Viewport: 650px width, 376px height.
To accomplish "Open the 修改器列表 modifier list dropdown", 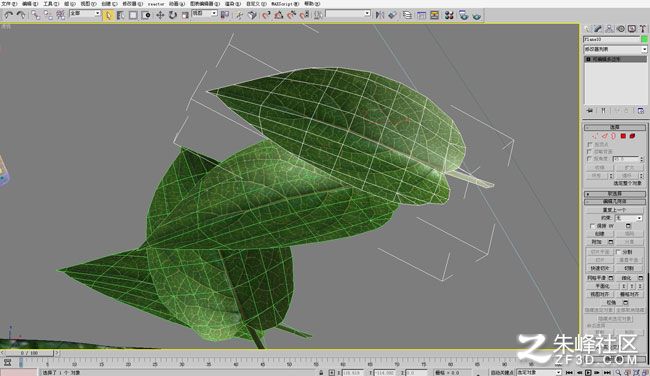I will [x=615, y=49].
